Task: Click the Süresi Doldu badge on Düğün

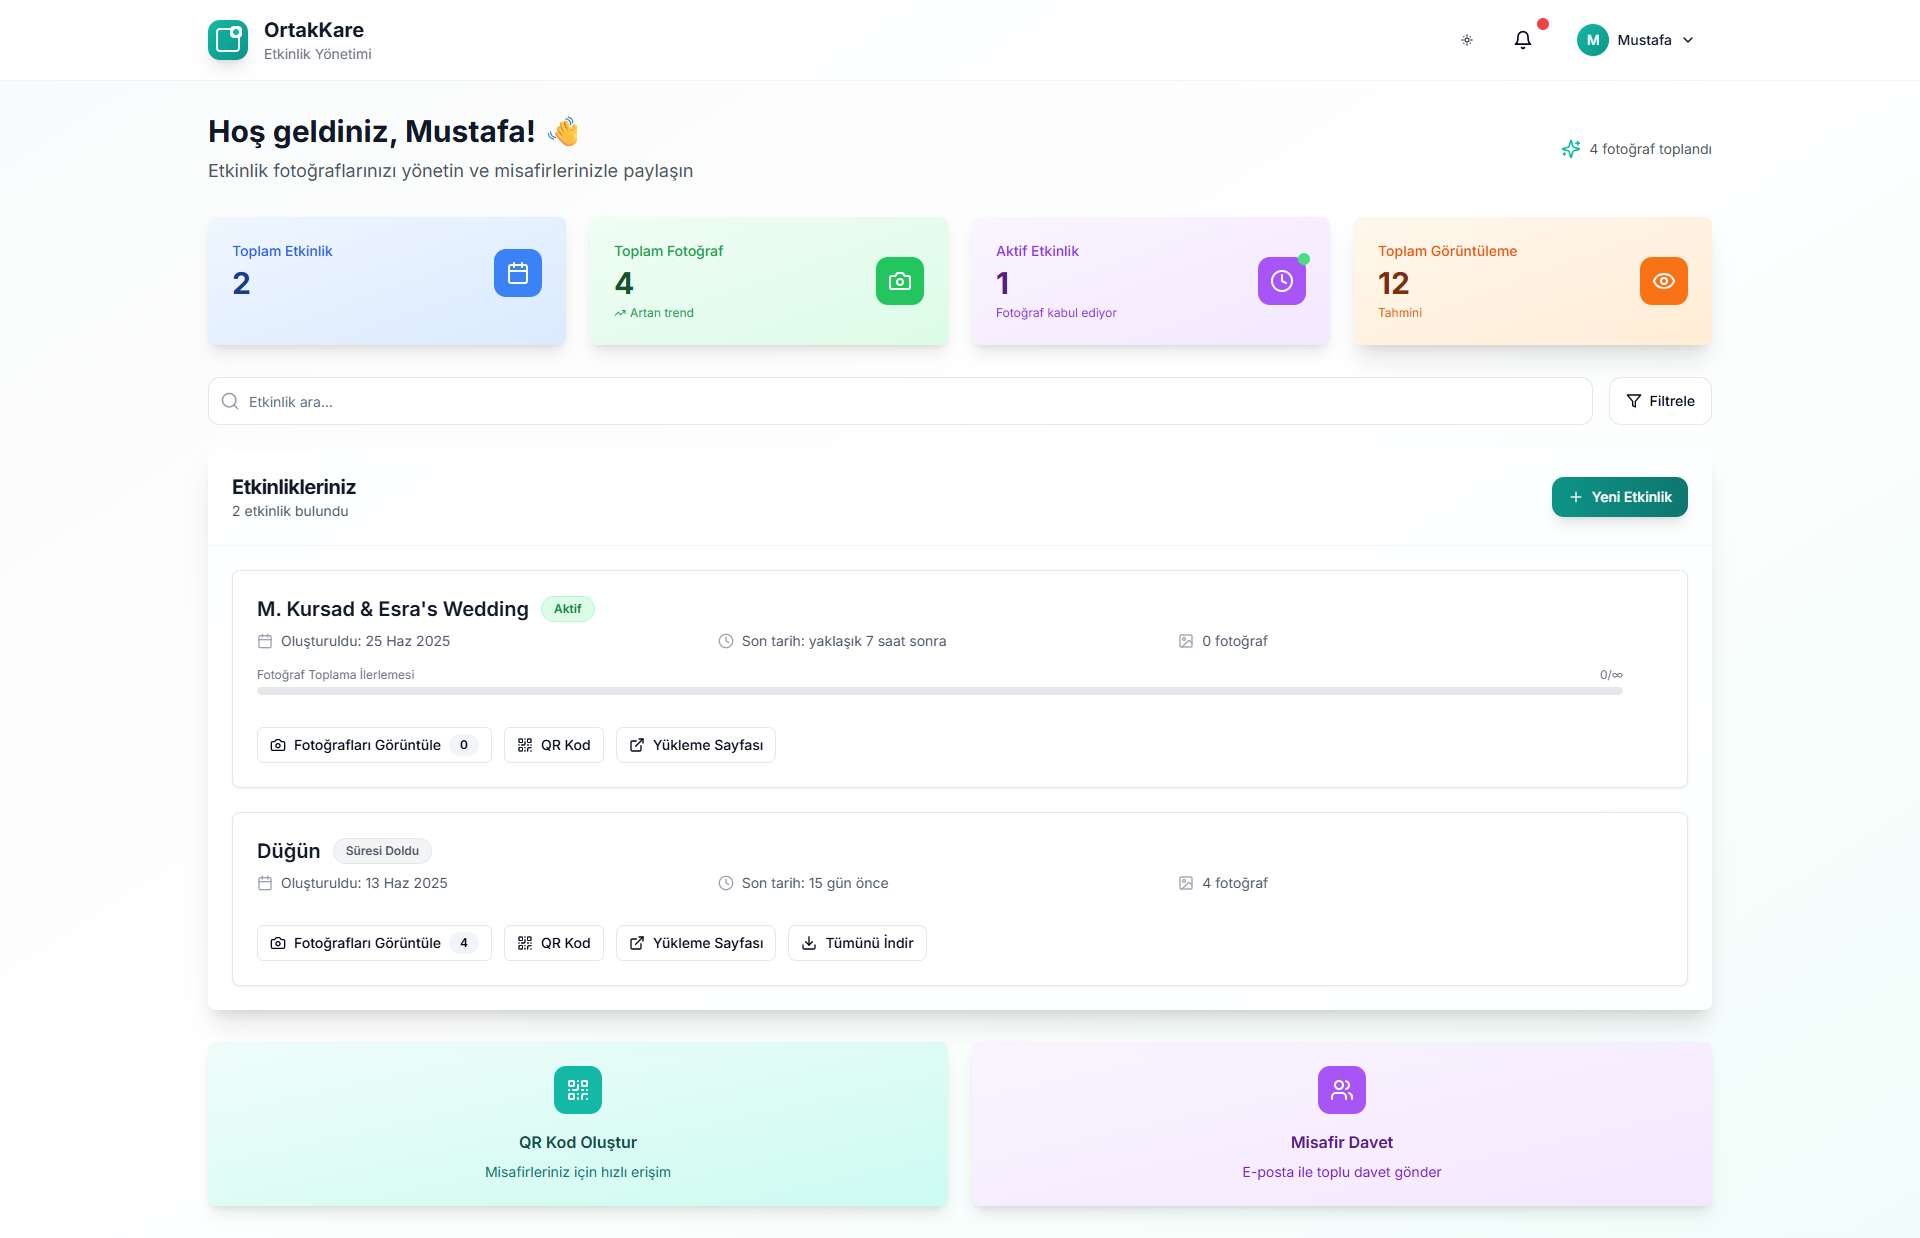Action: click(x=382, y=851)
